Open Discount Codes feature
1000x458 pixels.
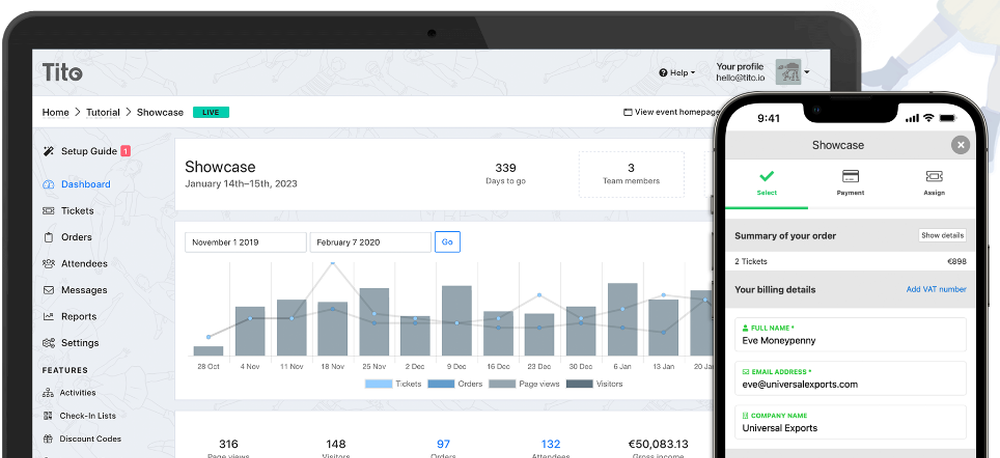(x=91, y=439)
